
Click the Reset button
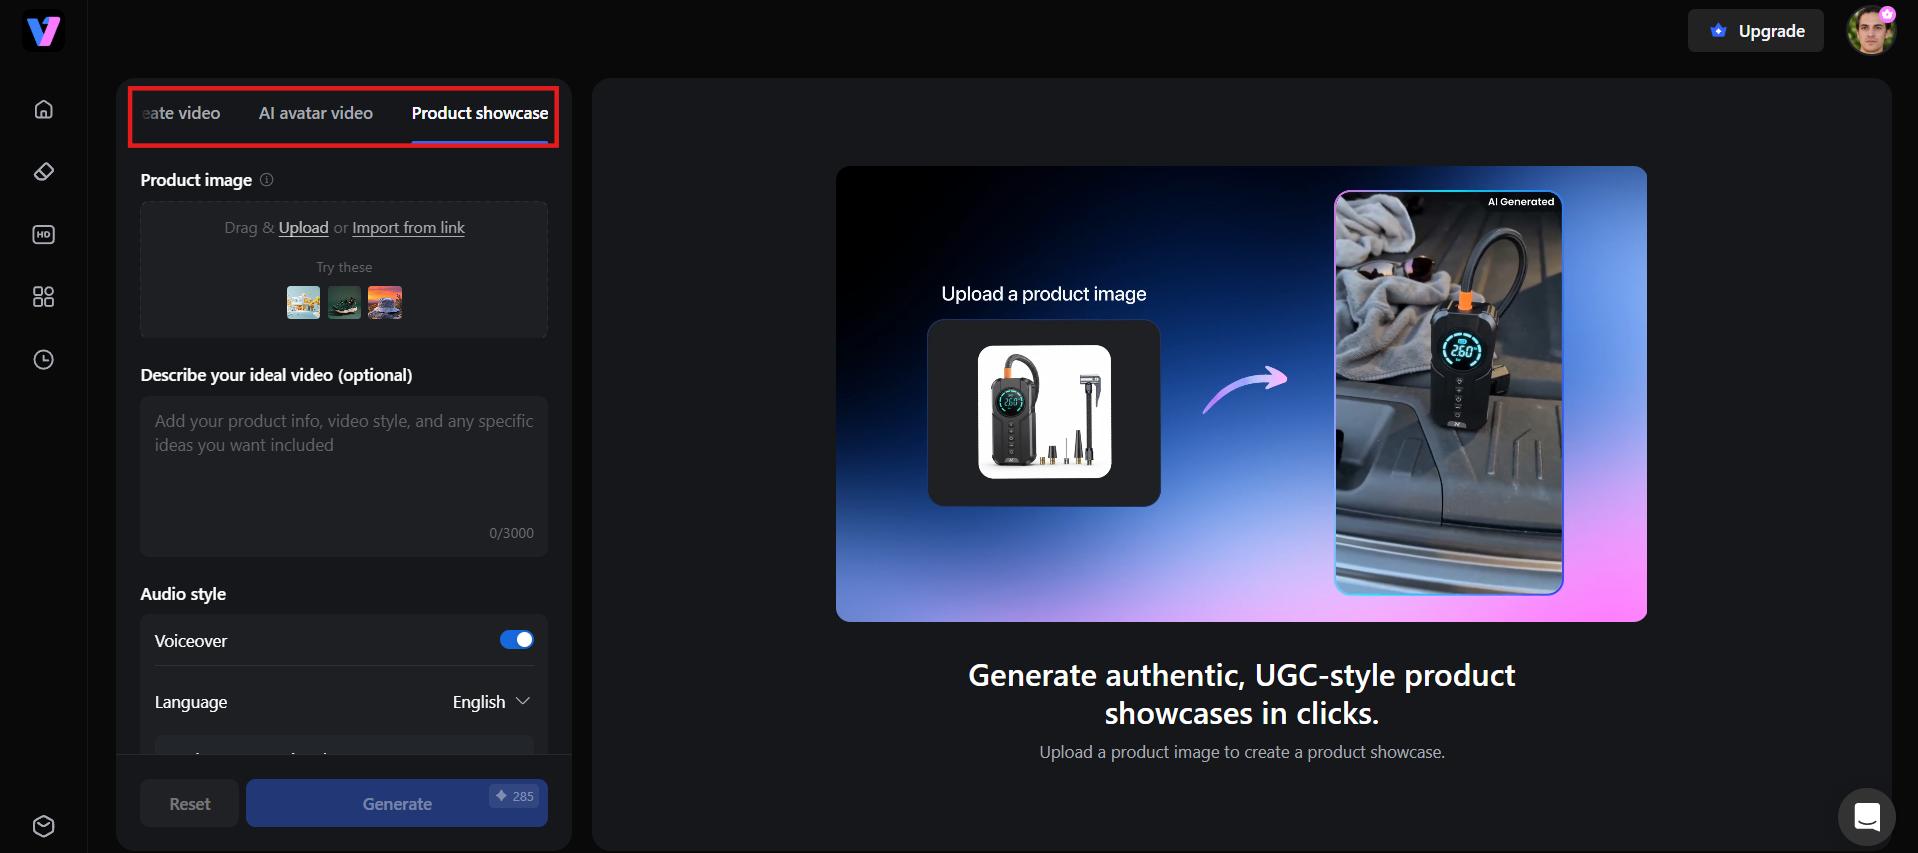(x=190, y=803)
